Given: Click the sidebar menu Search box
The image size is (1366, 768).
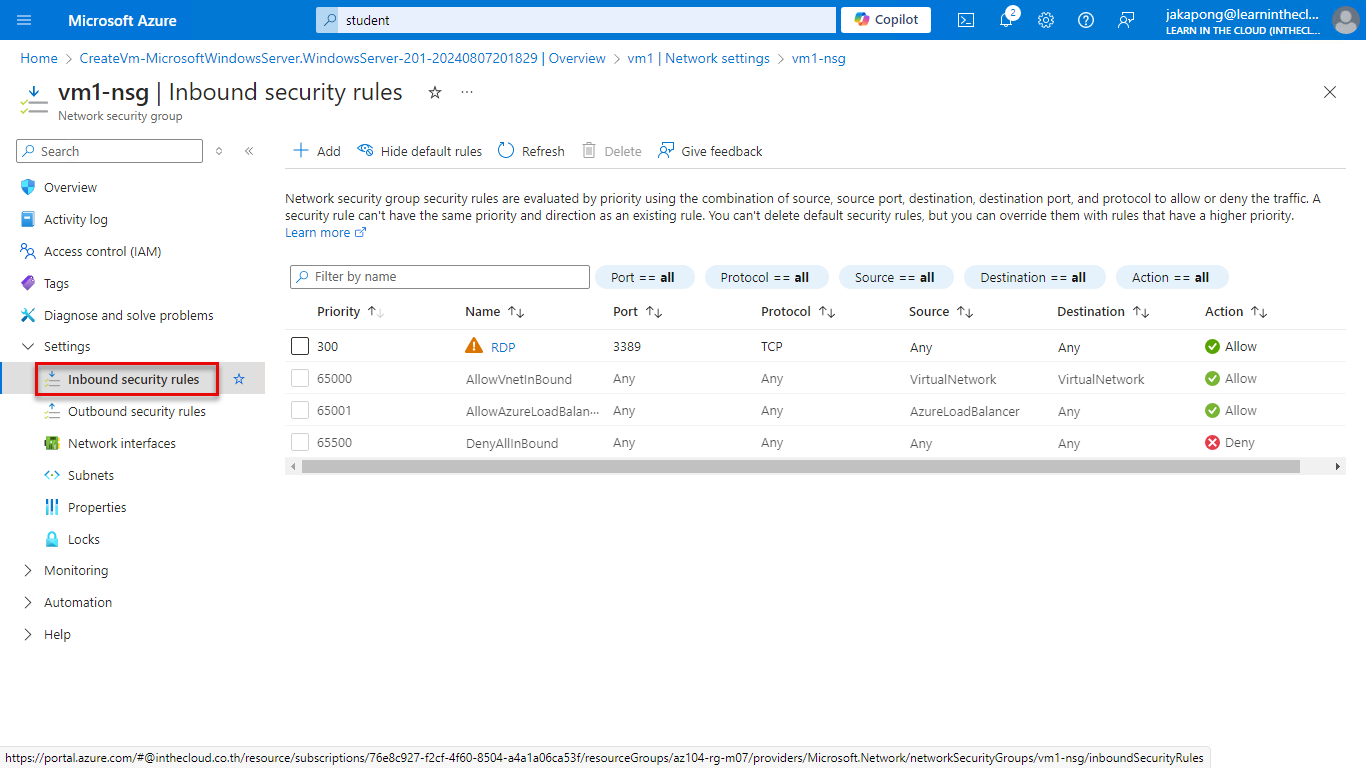Looking at the screenshot, I should click(110, 151).
